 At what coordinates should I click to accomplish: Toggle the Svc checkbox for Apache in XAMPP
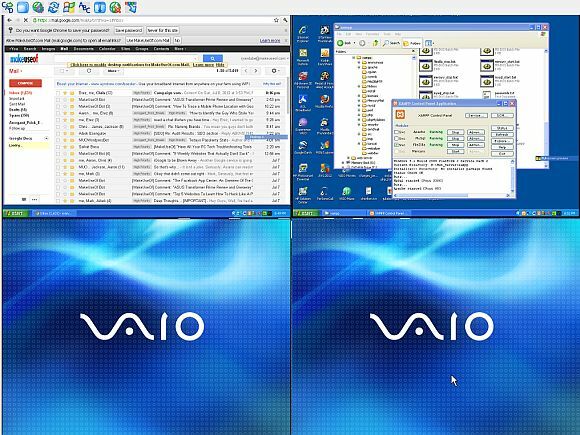(397, 132)
